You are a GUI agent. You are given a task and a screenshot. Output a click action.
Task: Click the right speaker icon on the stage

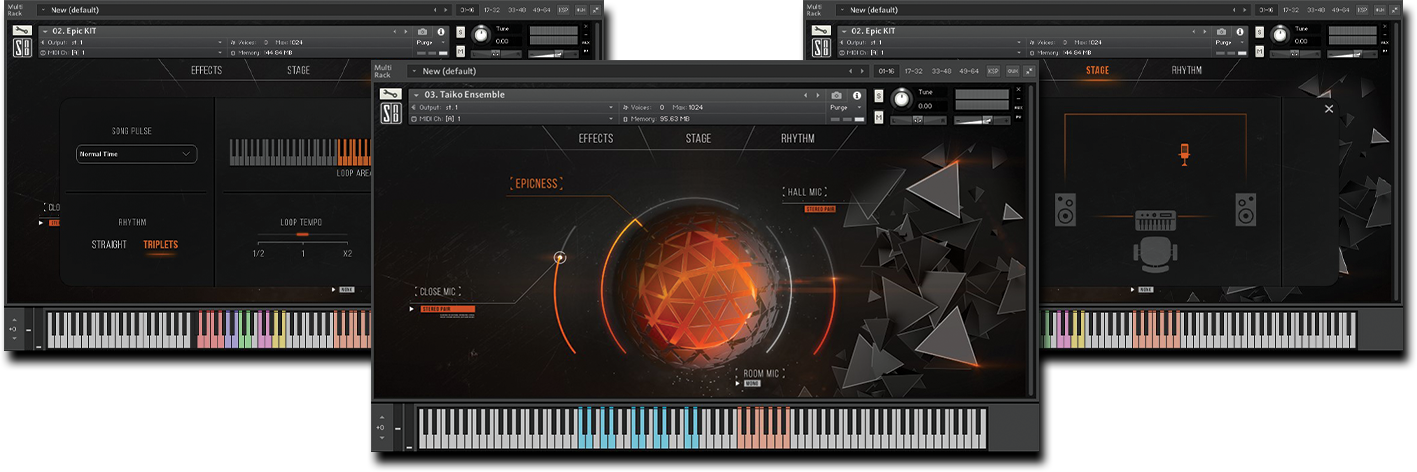(1245, 210)
